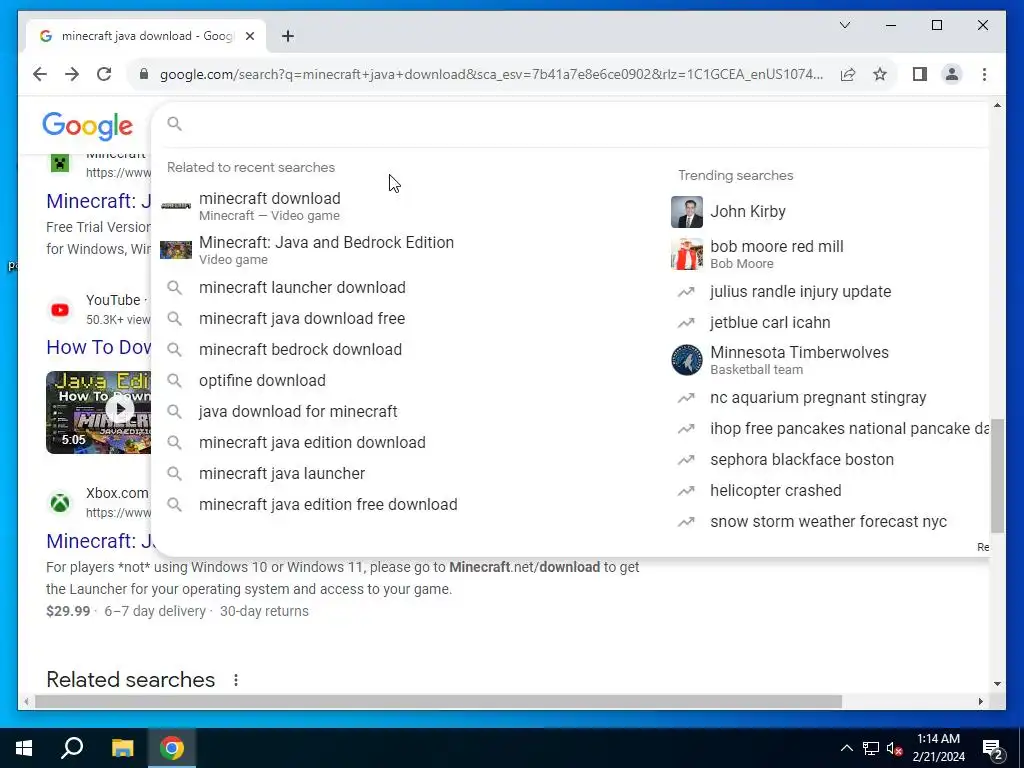The width and height of the screenshot is (1024, 768).
Task: Click the Timberwolves team logo thumbnail
Action: point(687,360)
